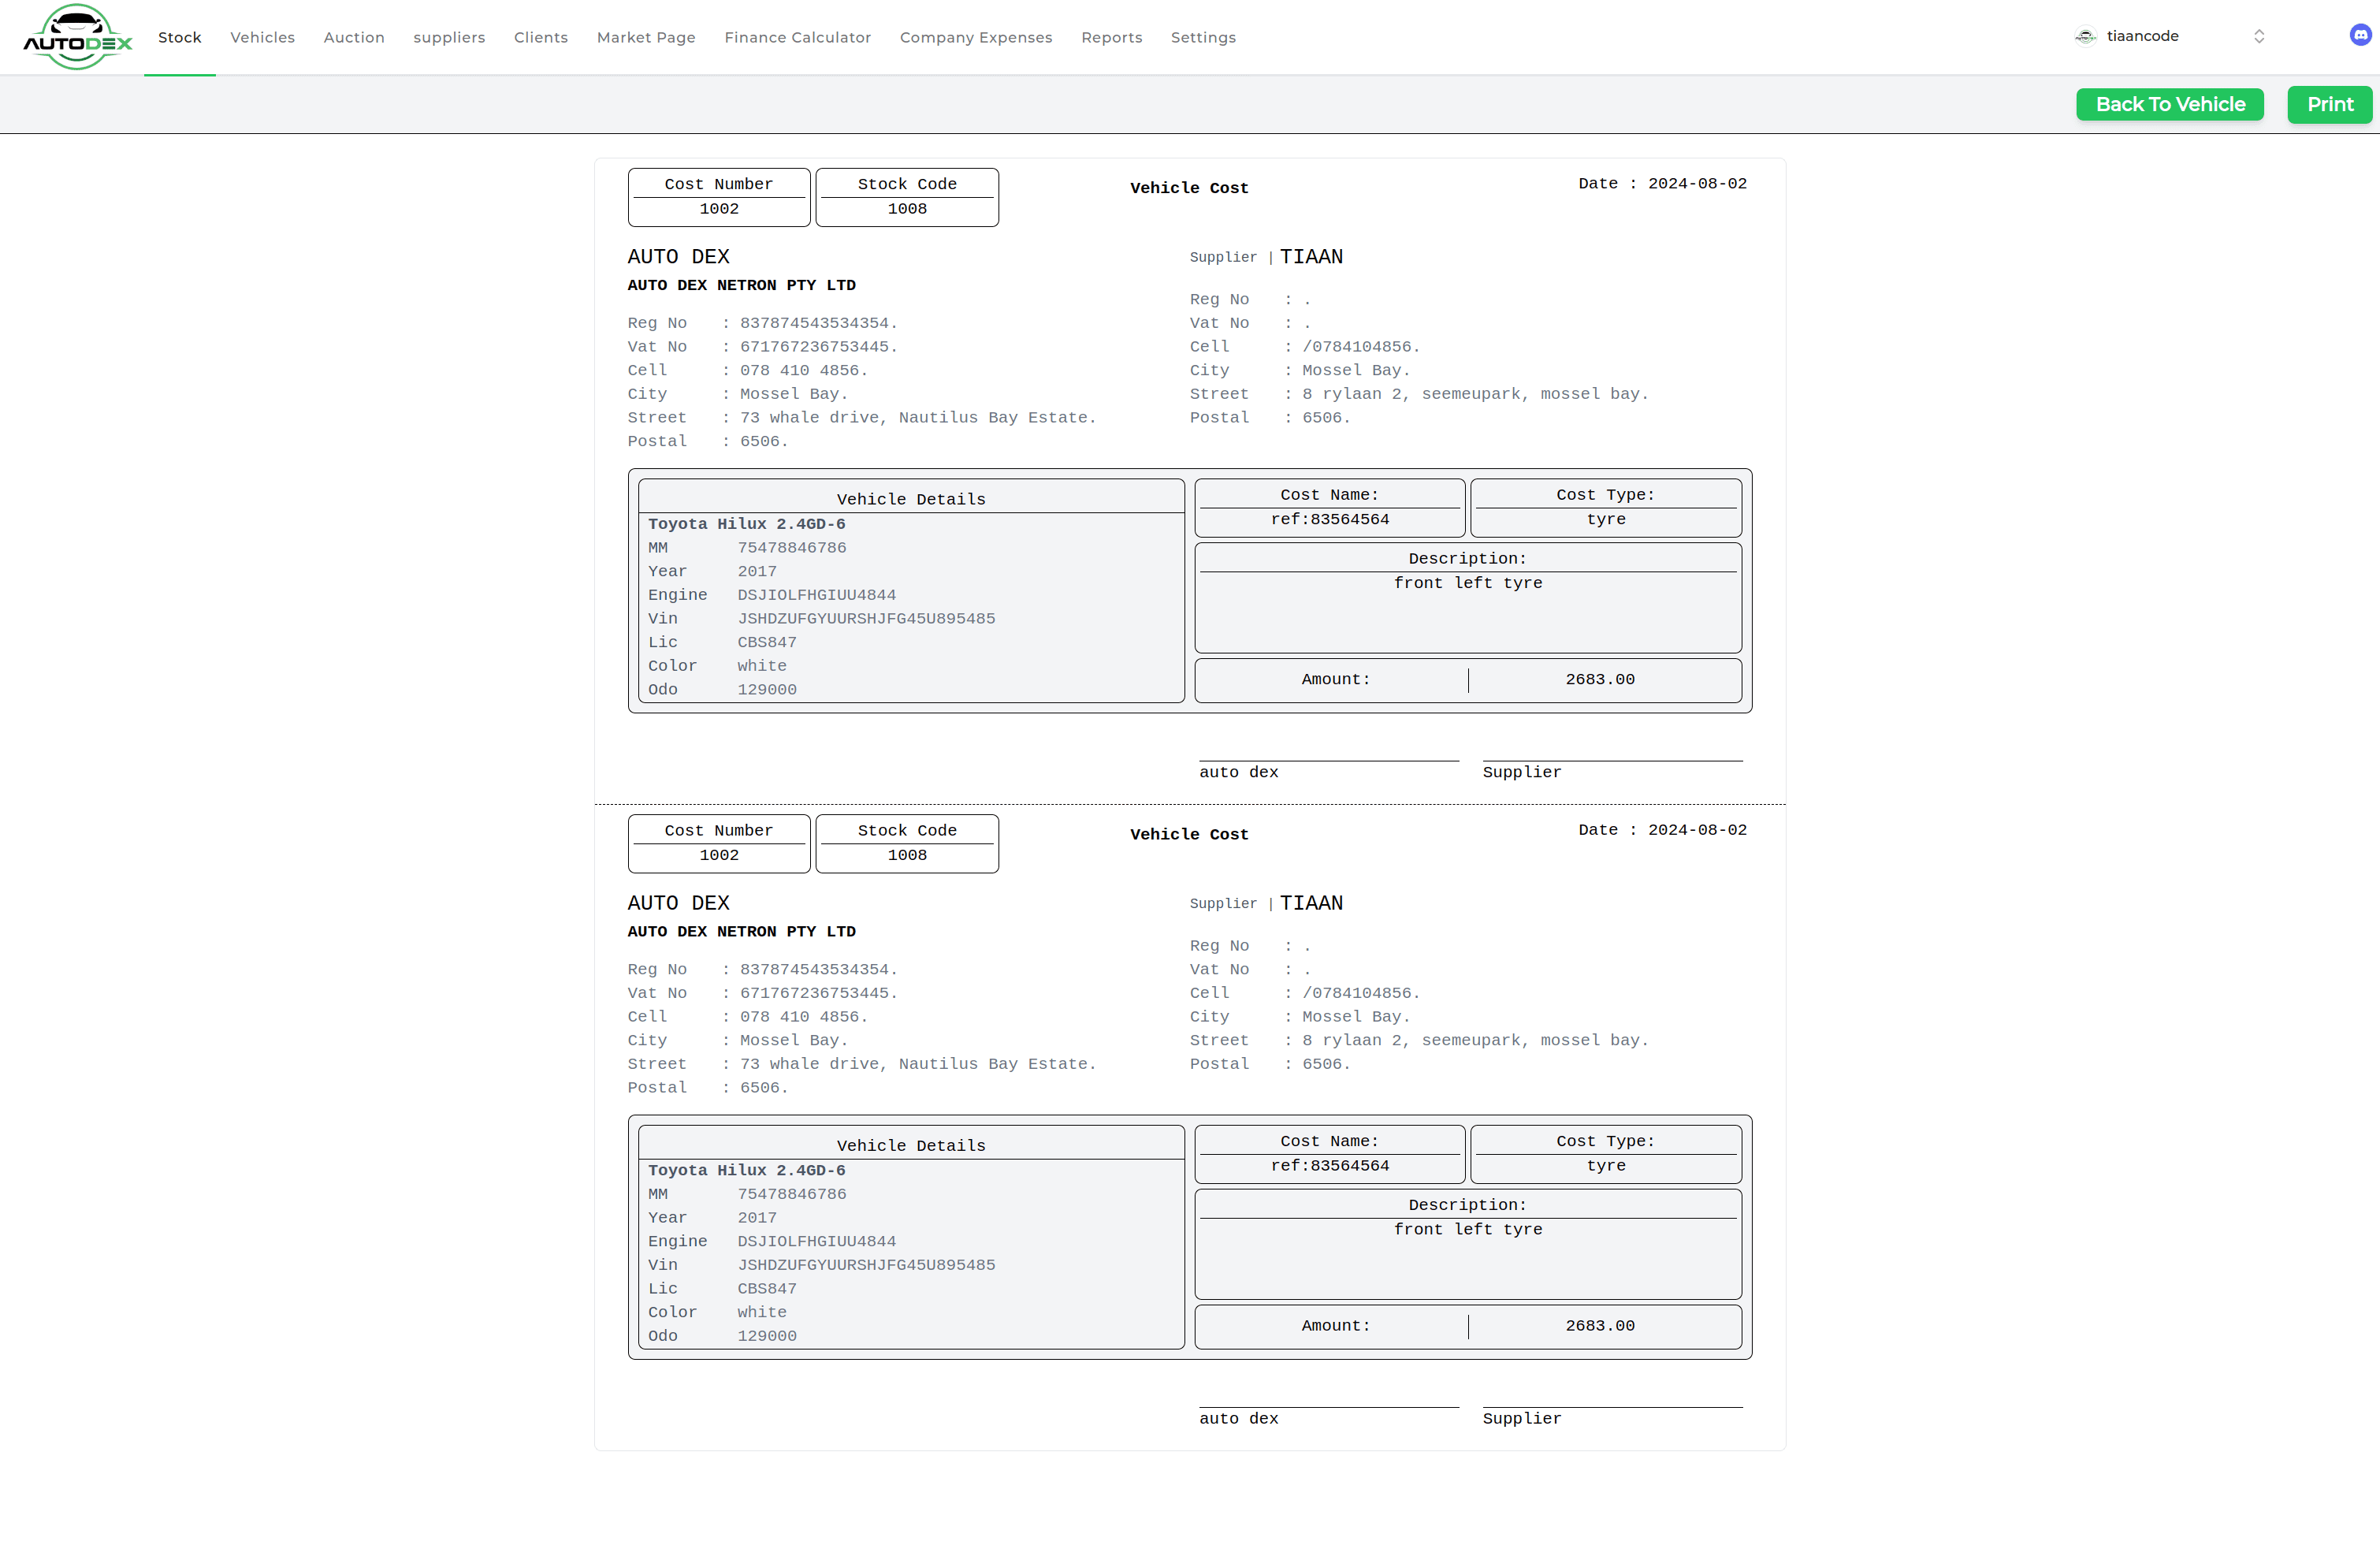Click Cost Name ref:83564564 in the top slip
This screenshot has width=2380, height=1545.
coord(1330,519)
